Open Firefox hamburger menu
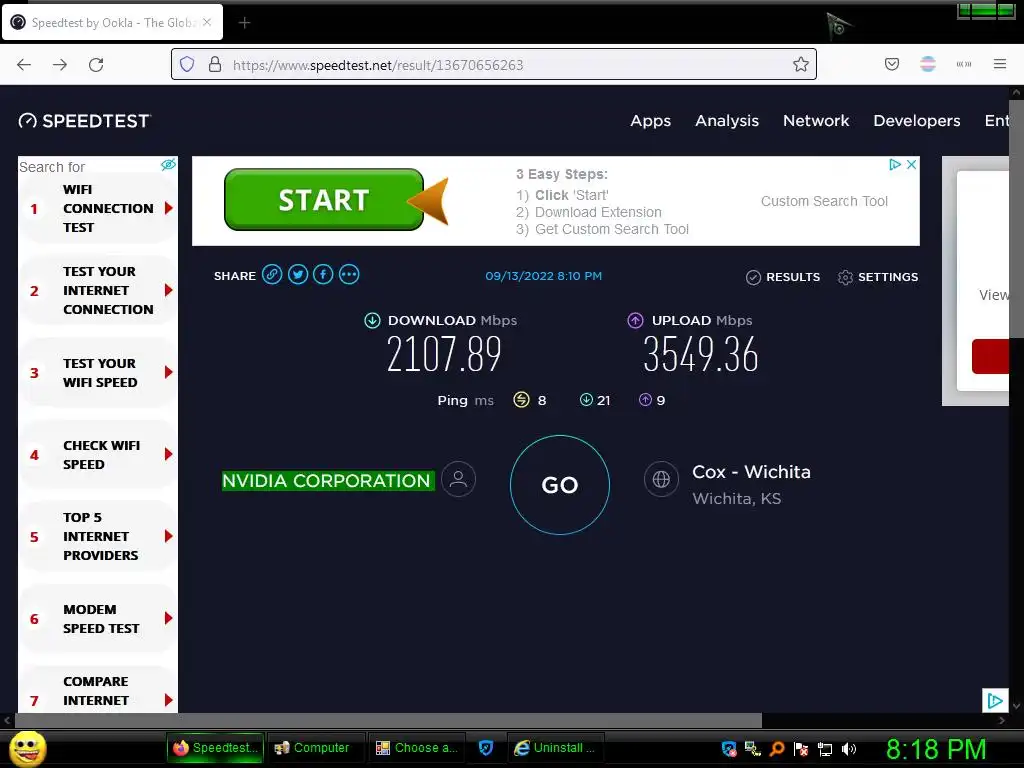The image size is (1024, 768). [1000, 64]
